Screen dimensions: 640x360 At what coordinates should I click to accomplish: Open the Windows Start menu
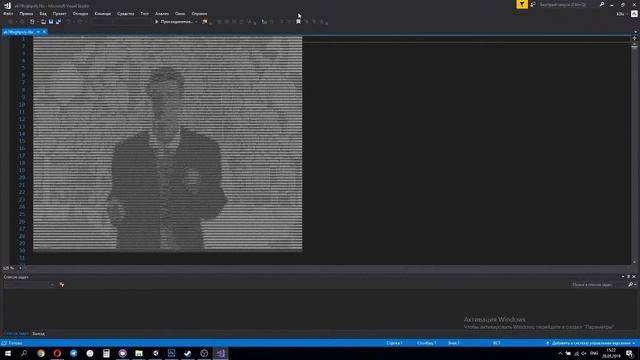8,353
